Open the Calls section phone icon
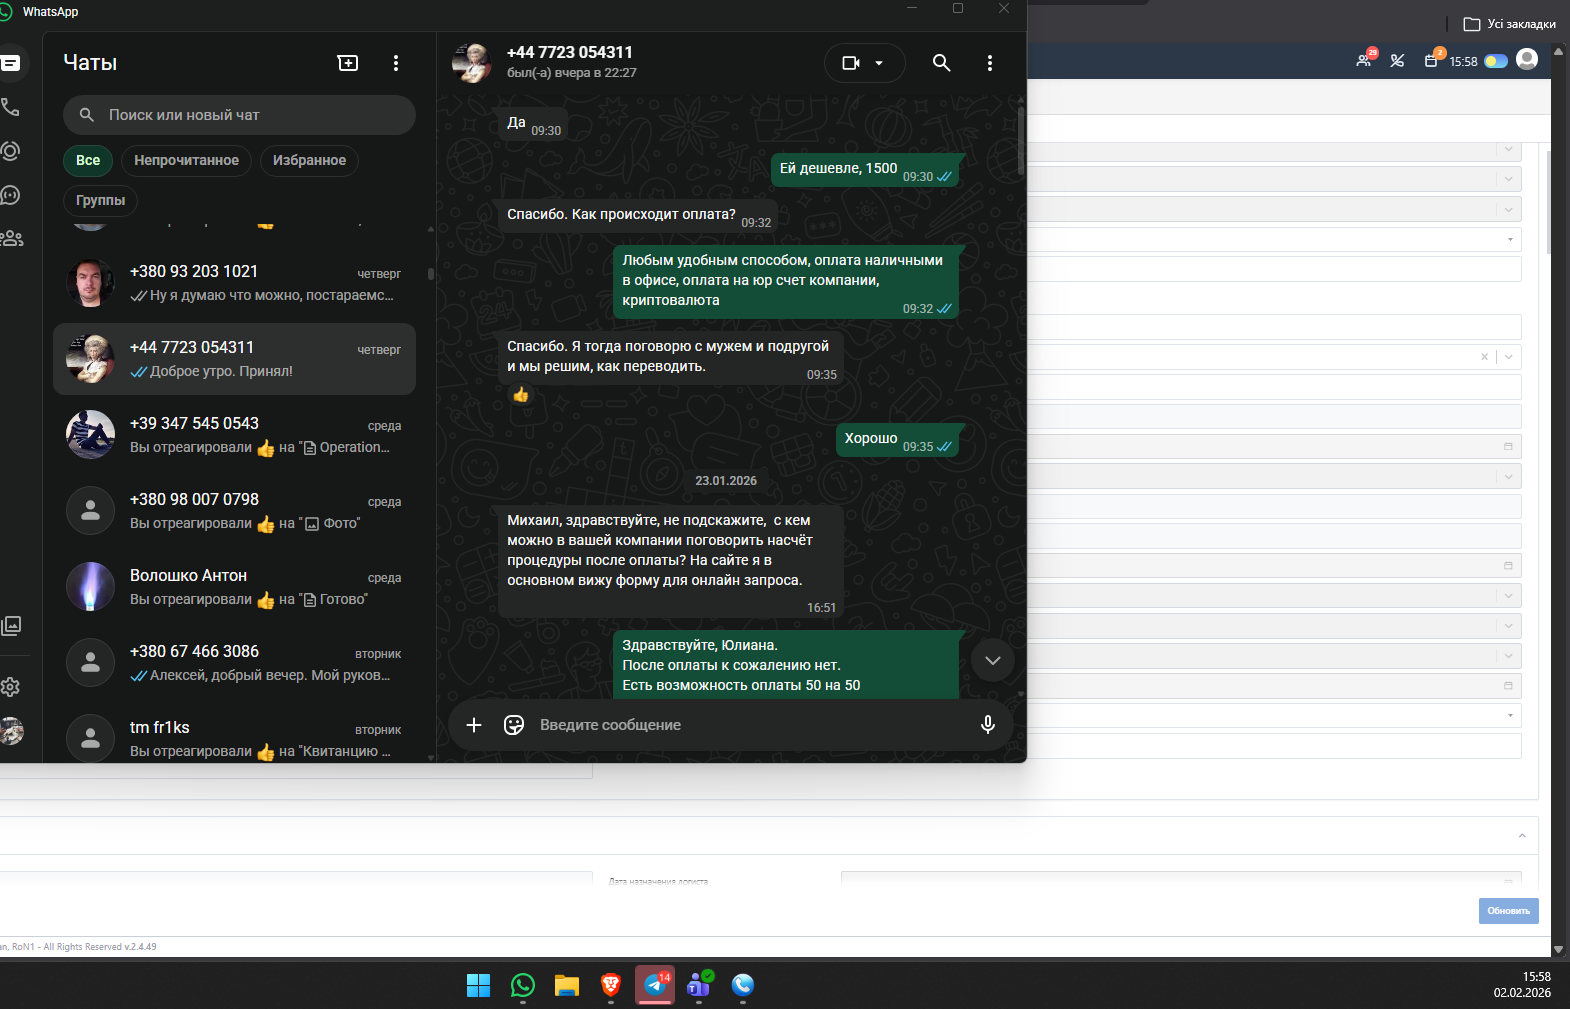Screen dimensions: 1570x1009 click(10, 107)
